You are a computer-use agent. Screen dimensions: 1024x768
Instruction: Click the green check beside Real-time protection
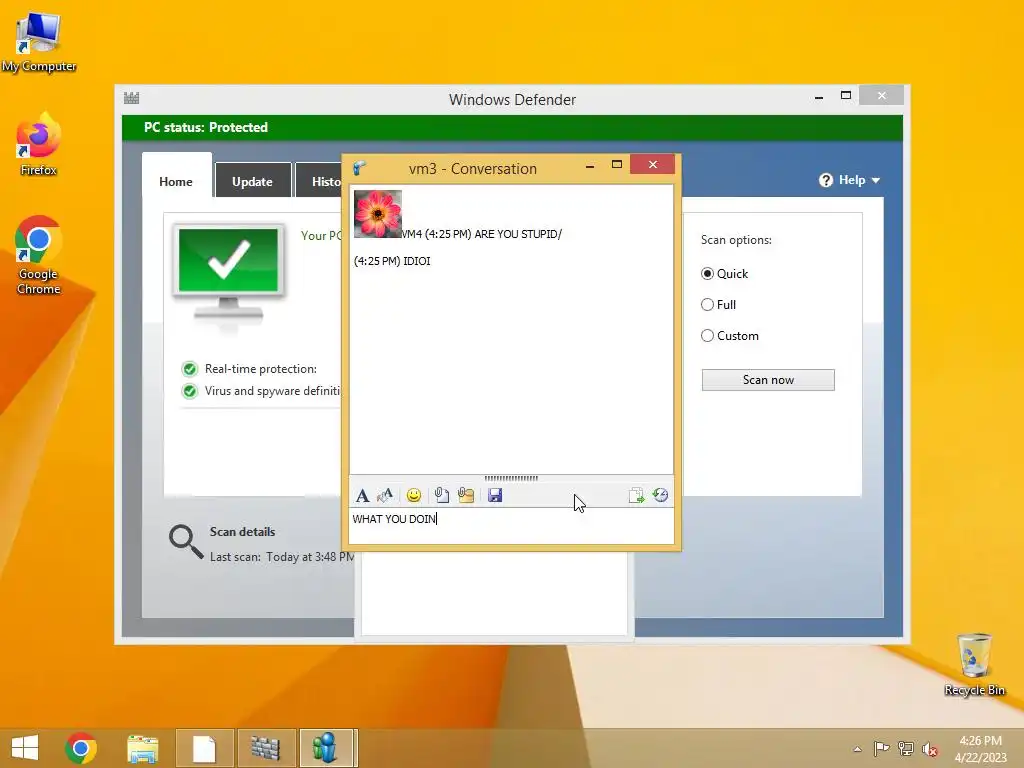189,369
